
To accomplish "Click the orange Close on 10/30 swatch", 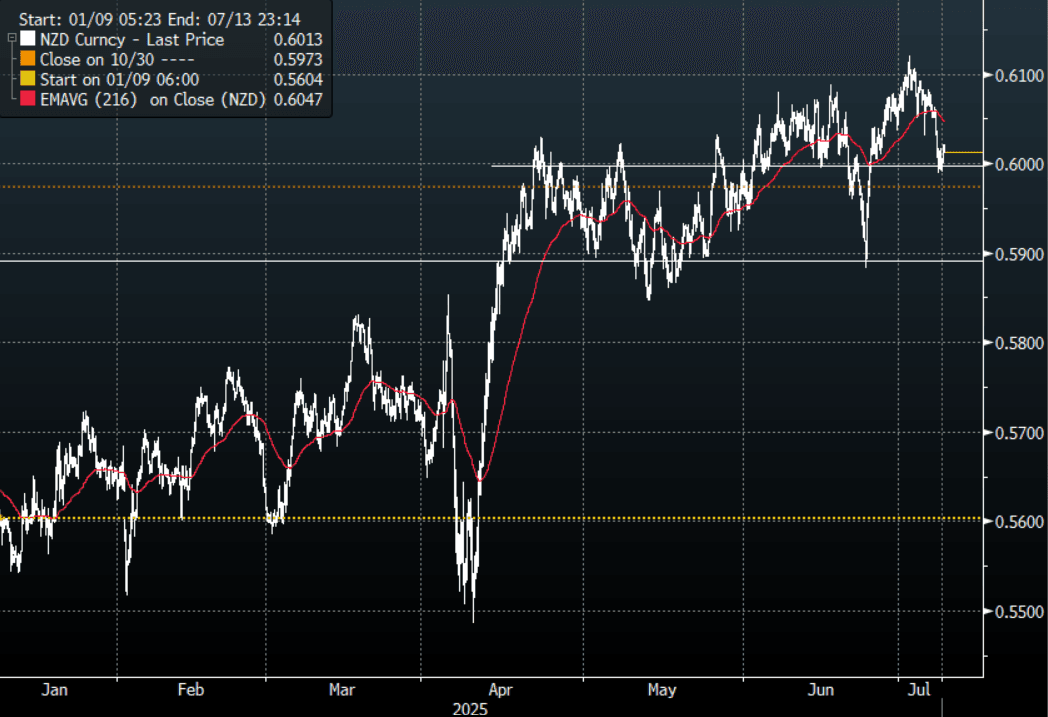I will (27, 59).
